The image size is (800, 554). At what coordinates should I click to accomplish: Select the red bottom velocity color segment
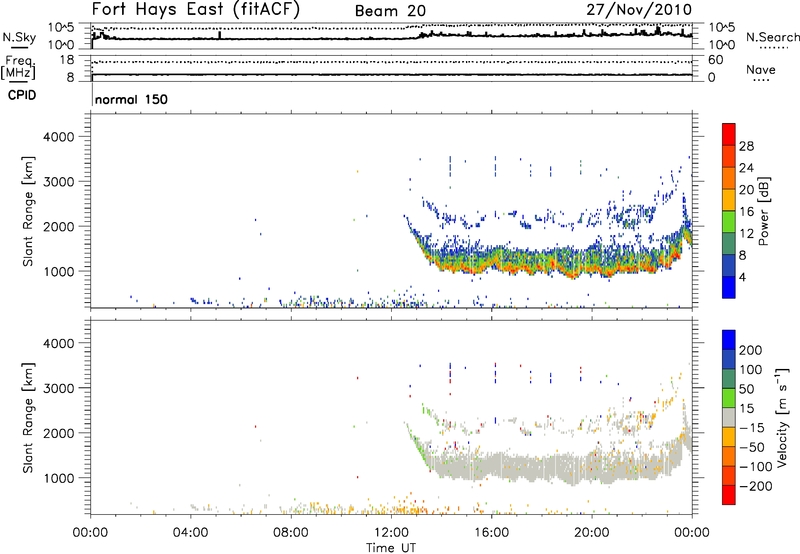tap(729, 495)
